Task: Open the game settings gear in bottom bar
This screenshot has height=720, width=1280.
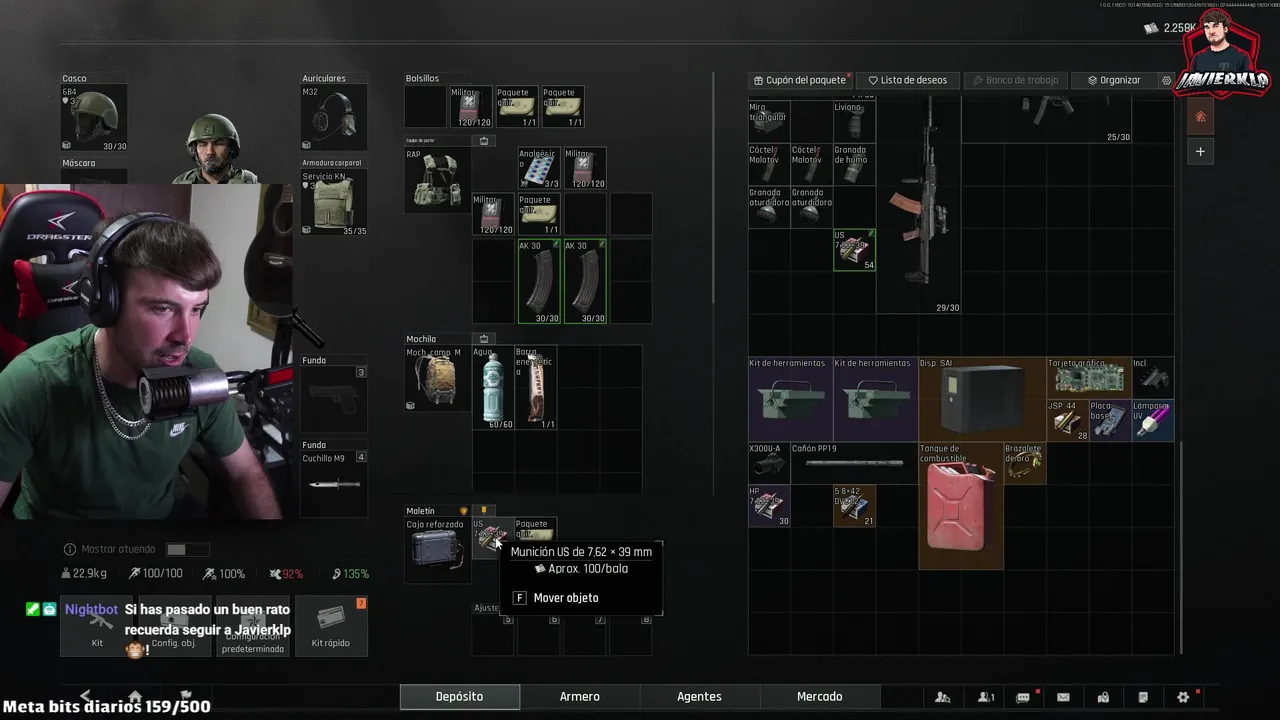Action: 1183,697
